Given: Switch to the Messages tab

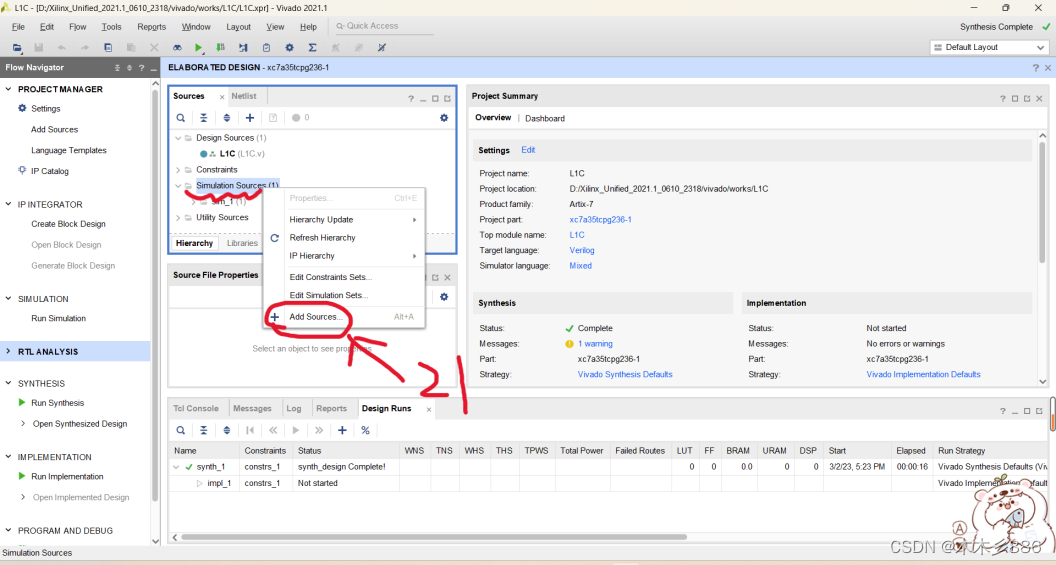Looking at the screenshot, I should (252, 408).
